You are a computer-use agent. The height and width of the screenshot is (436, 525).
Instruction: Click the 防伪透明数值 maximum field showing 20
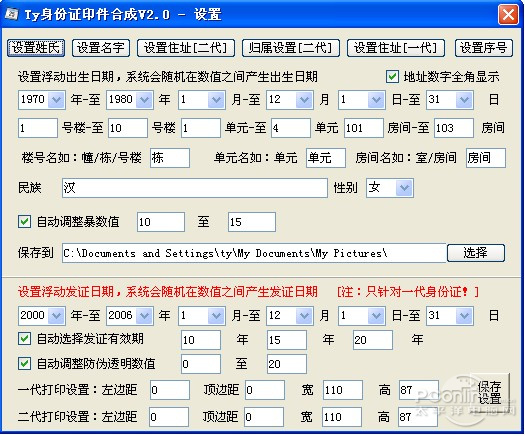point(287,364)
